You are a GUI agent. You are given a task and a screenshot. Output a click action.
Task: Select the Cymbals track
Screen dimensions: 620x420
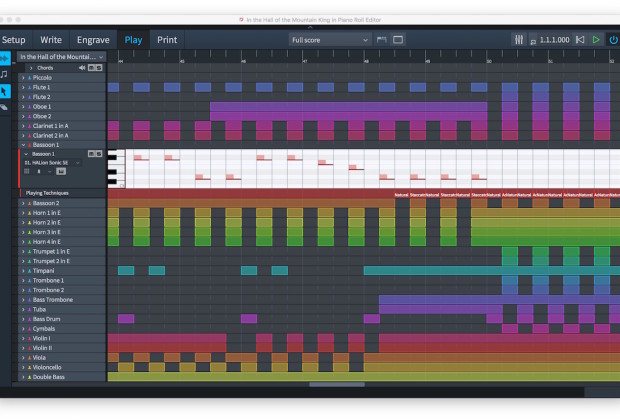click(62, 329)
